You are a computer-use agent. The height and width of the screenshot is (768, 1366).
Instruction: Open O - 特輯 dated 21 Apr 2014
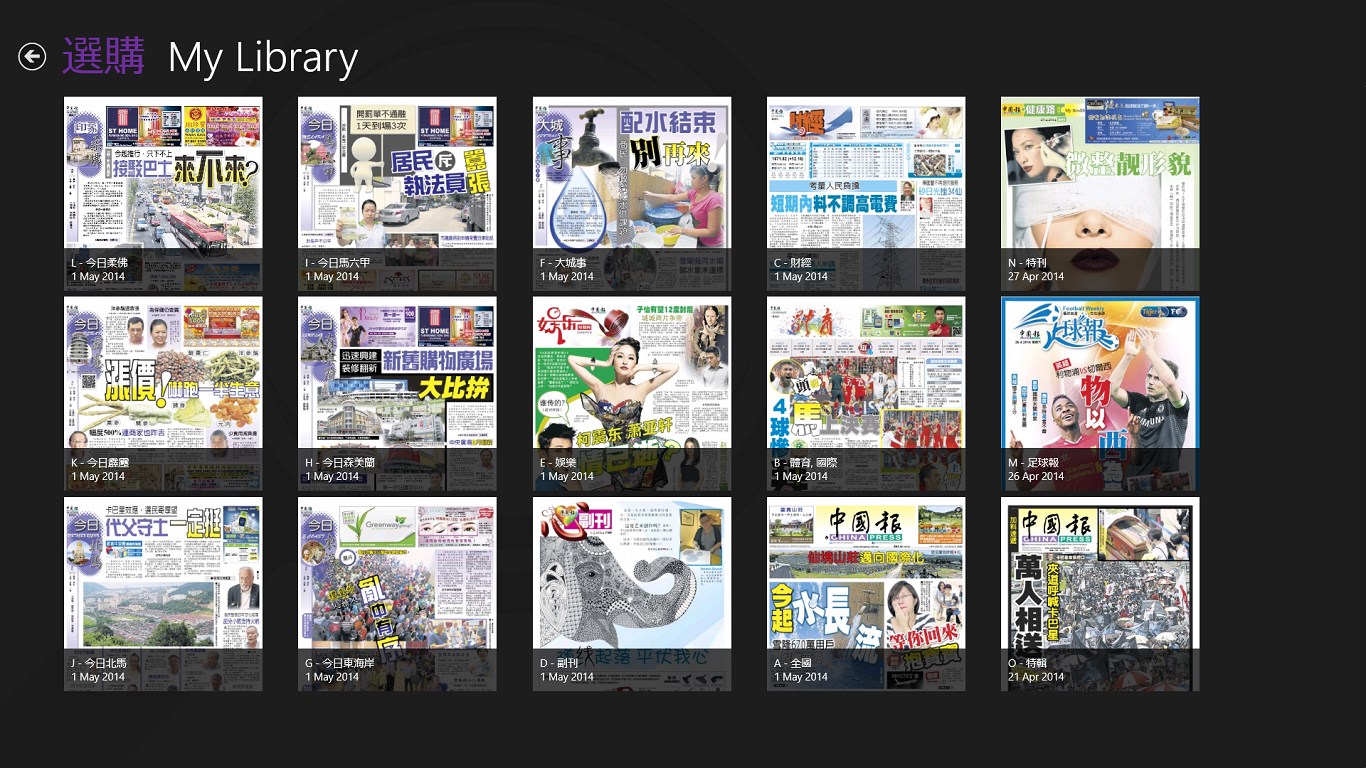(x=1099, y=580)
